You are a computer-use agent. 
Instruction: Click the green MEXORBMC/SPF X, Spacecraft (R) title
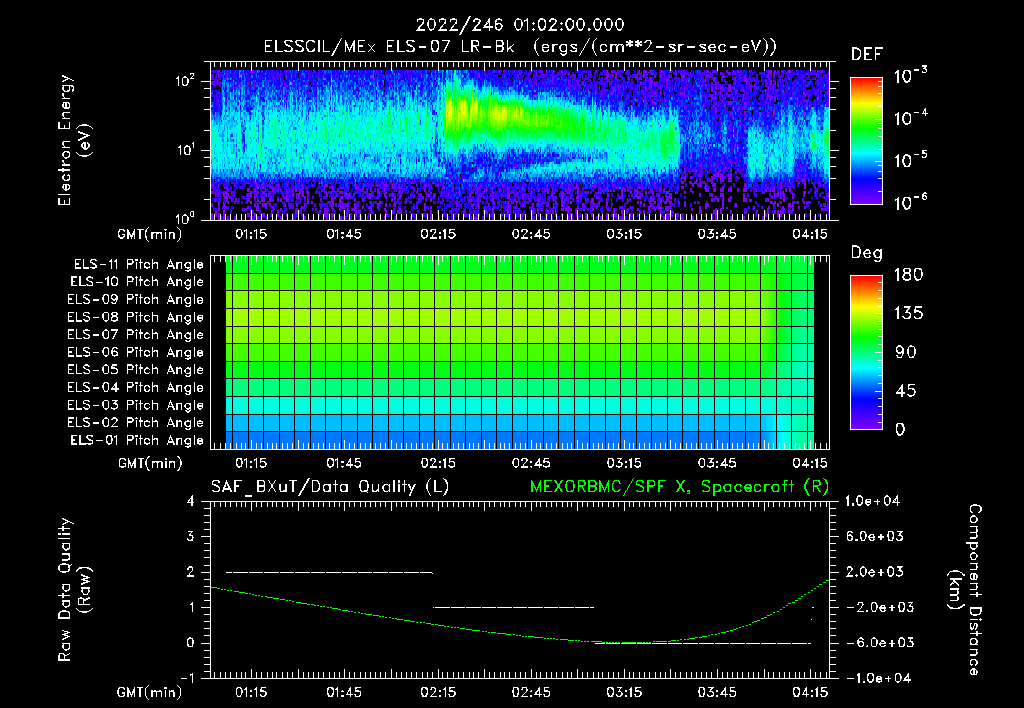tap(679, 487)
